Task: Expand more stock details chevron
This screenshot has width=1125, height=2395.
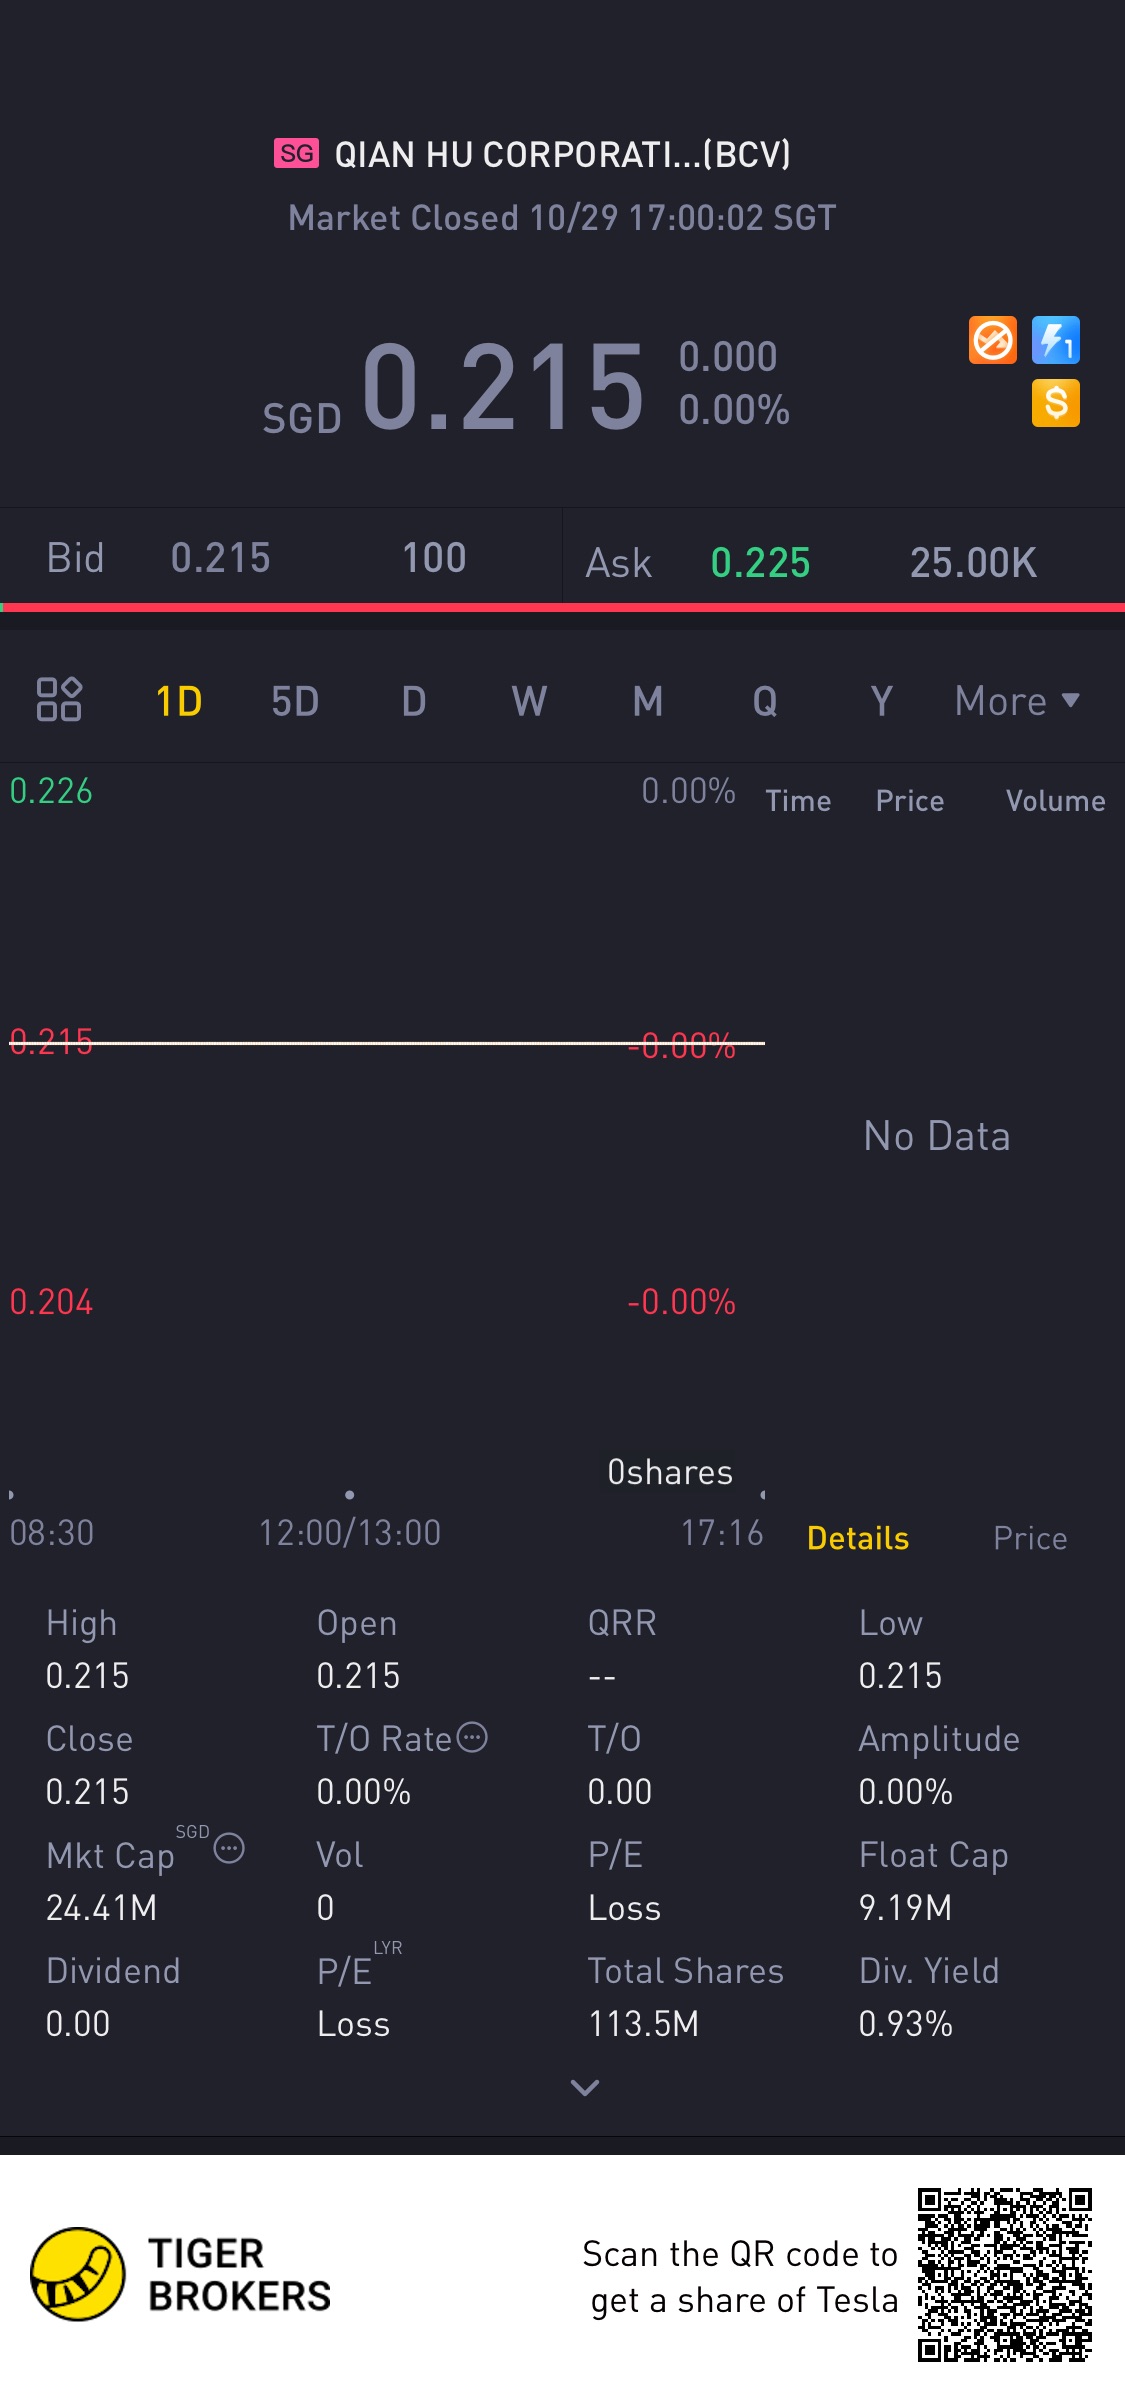Action: (584, 2088)
